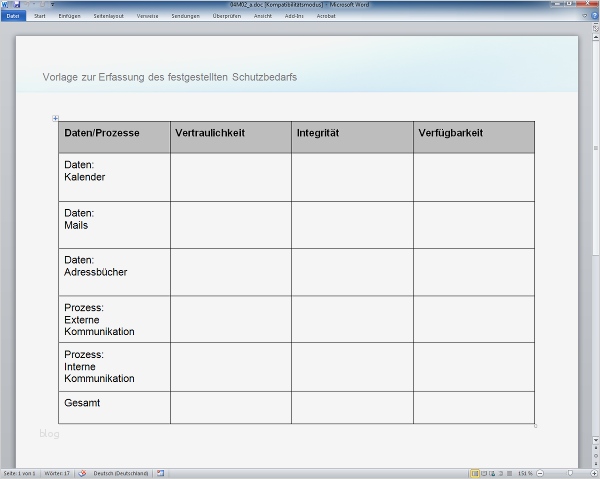Click the Select Browse Object button
600x479 pixels.
tap(596, 456)
